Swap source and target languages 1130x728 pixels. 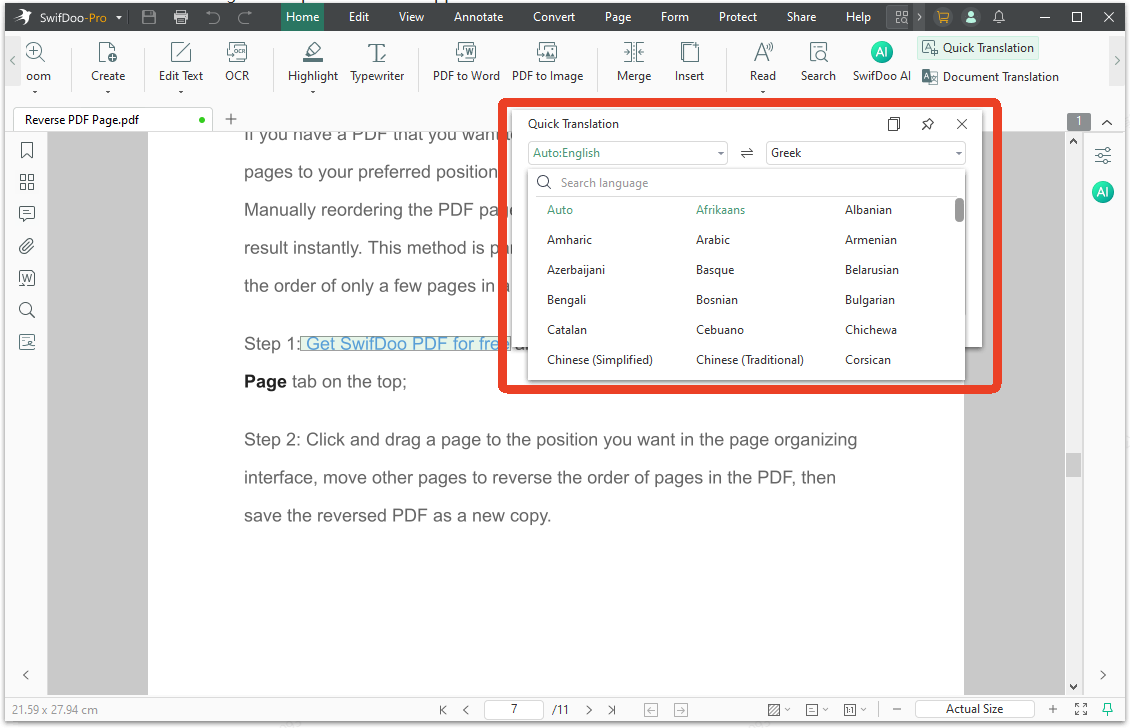click(x=747, y=153)
